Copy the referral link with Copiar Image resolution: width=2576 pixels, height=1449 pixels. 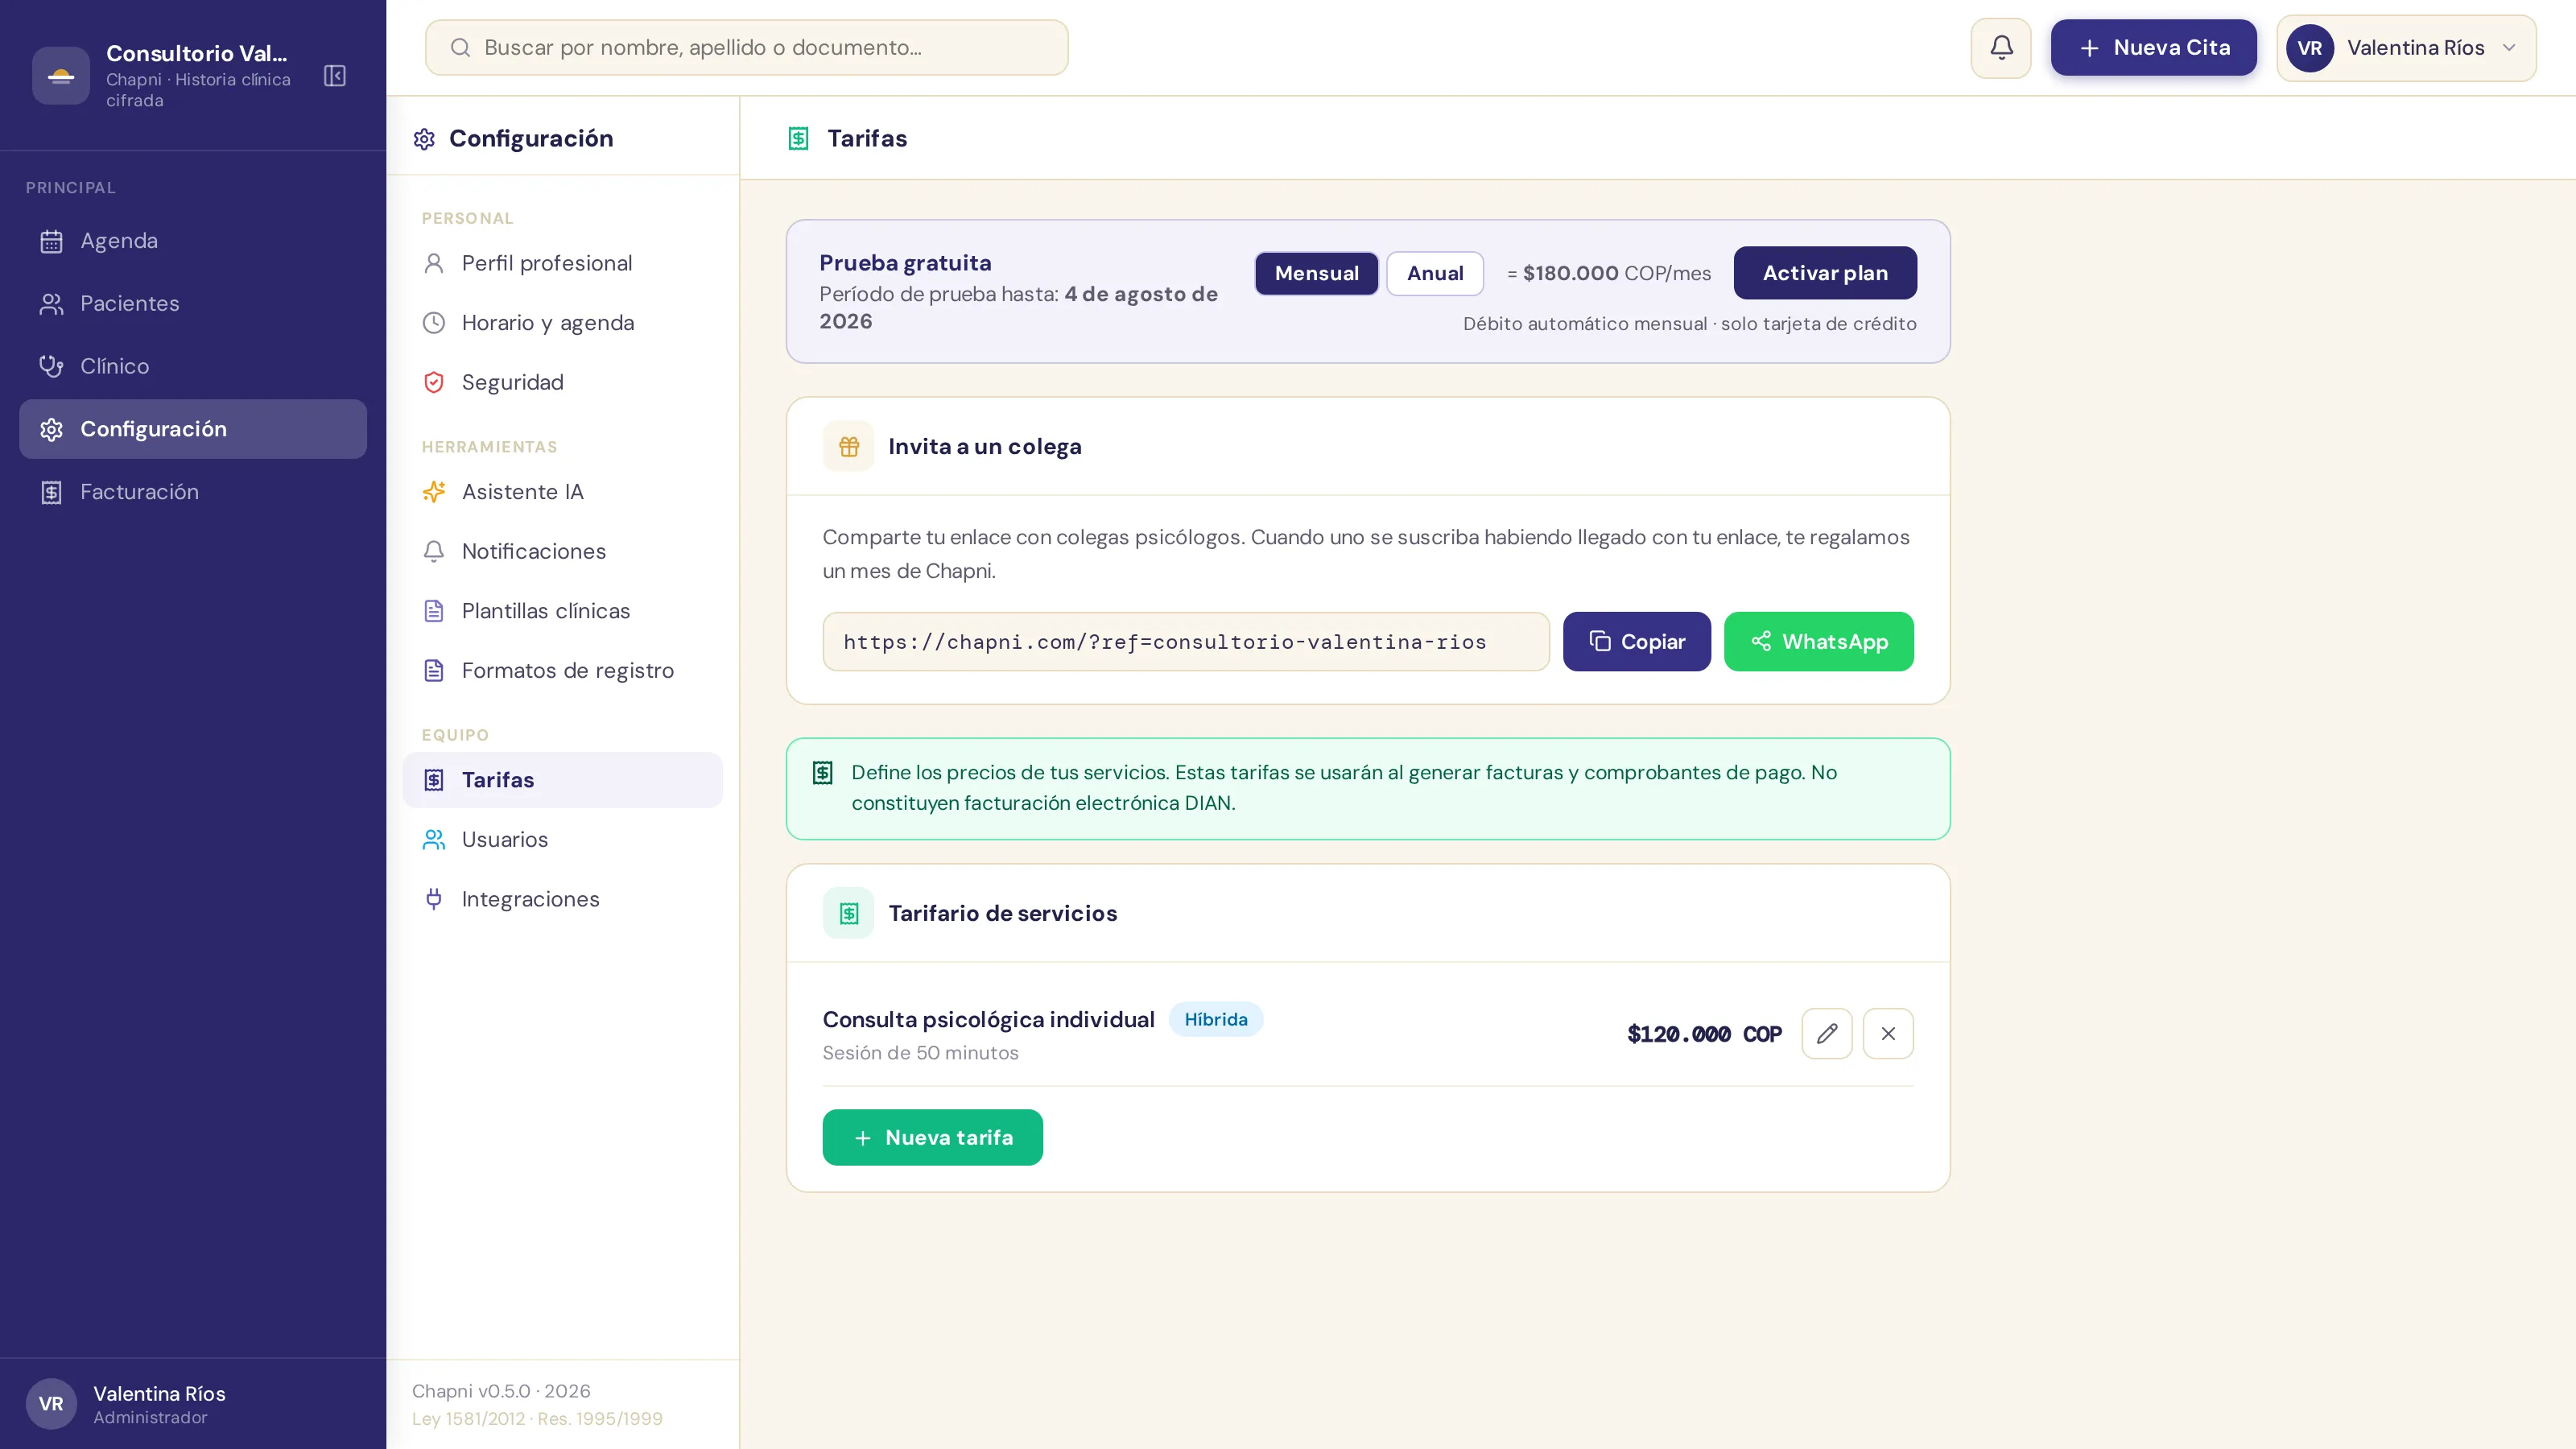(x=1636, y=642)
